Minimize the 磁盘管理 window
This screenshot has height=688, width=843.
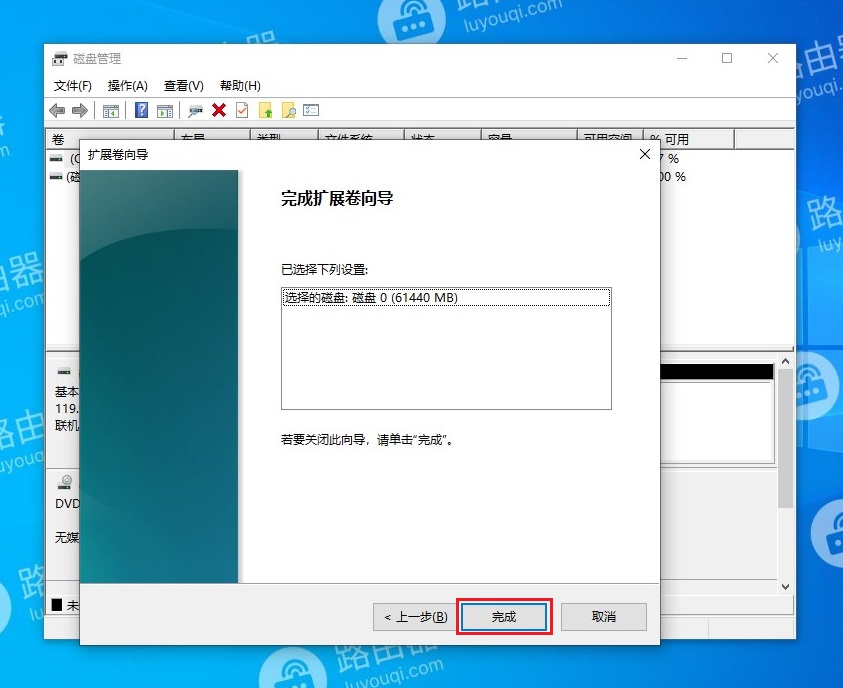click(682, 58)
